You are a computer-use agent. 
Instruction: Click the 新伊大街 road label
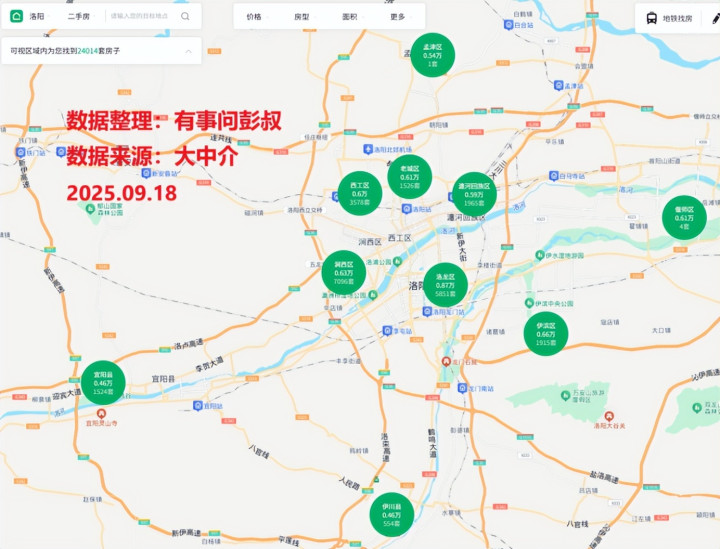tap(461, 247)
